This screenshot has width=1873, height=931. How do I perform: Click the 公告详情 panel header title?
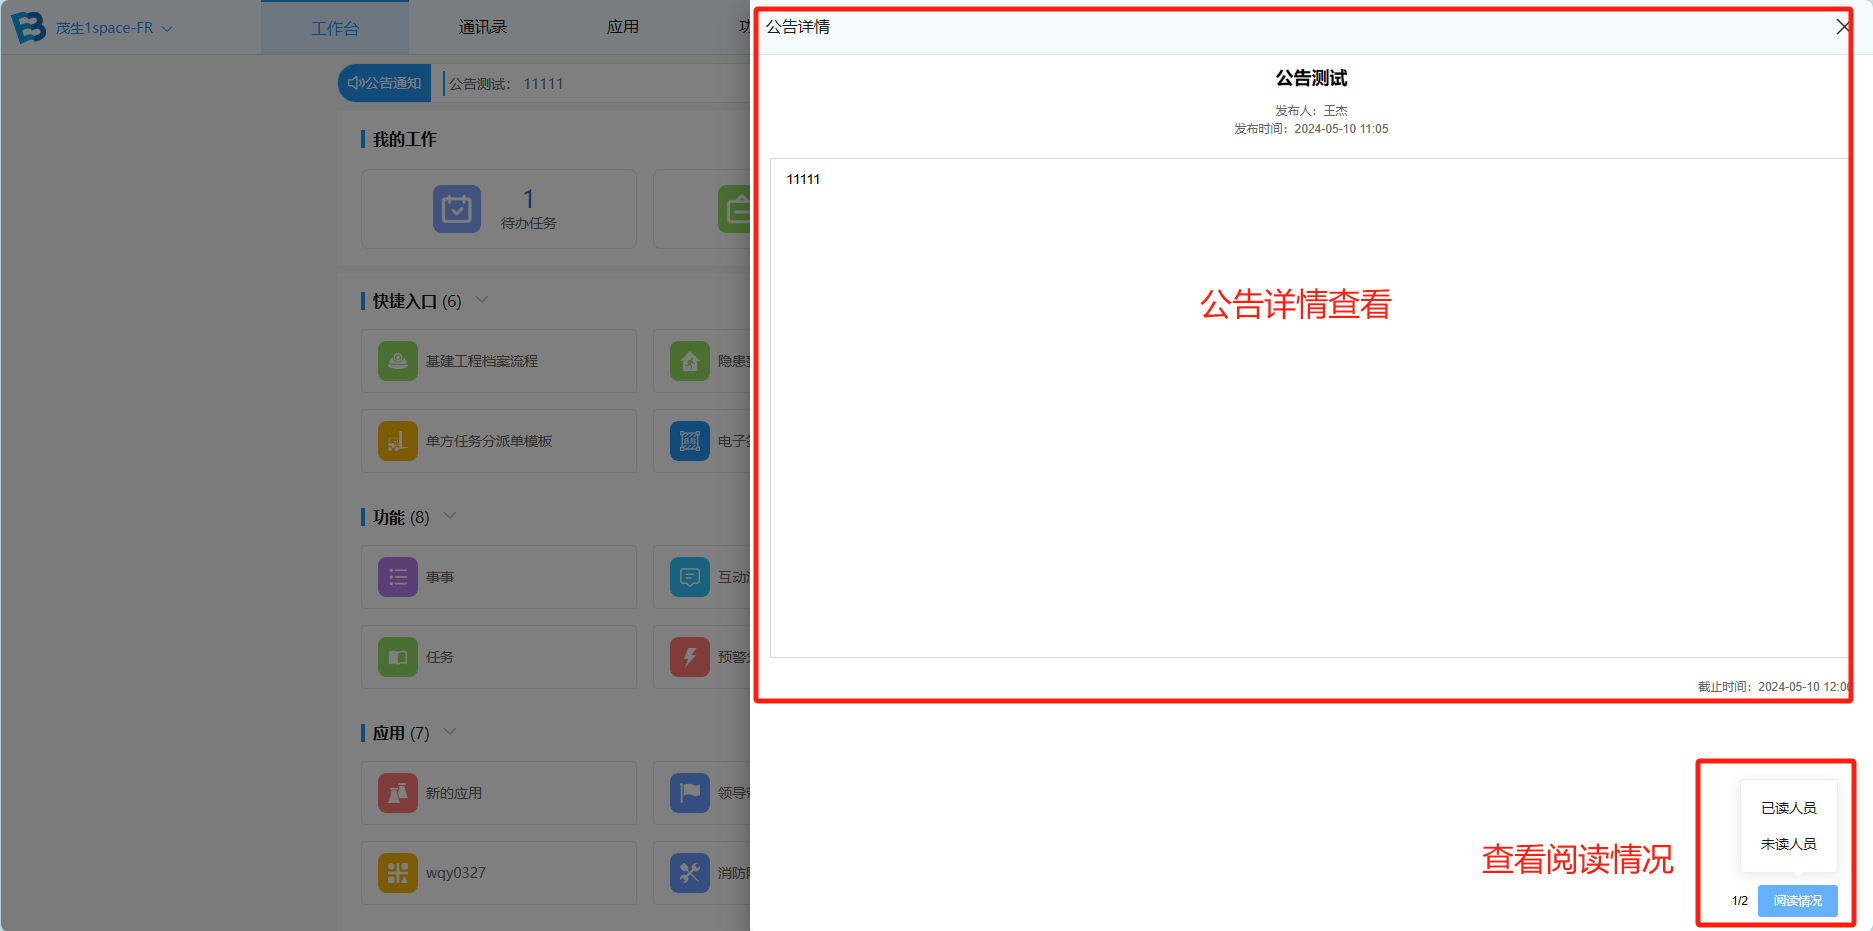(798, 27)
